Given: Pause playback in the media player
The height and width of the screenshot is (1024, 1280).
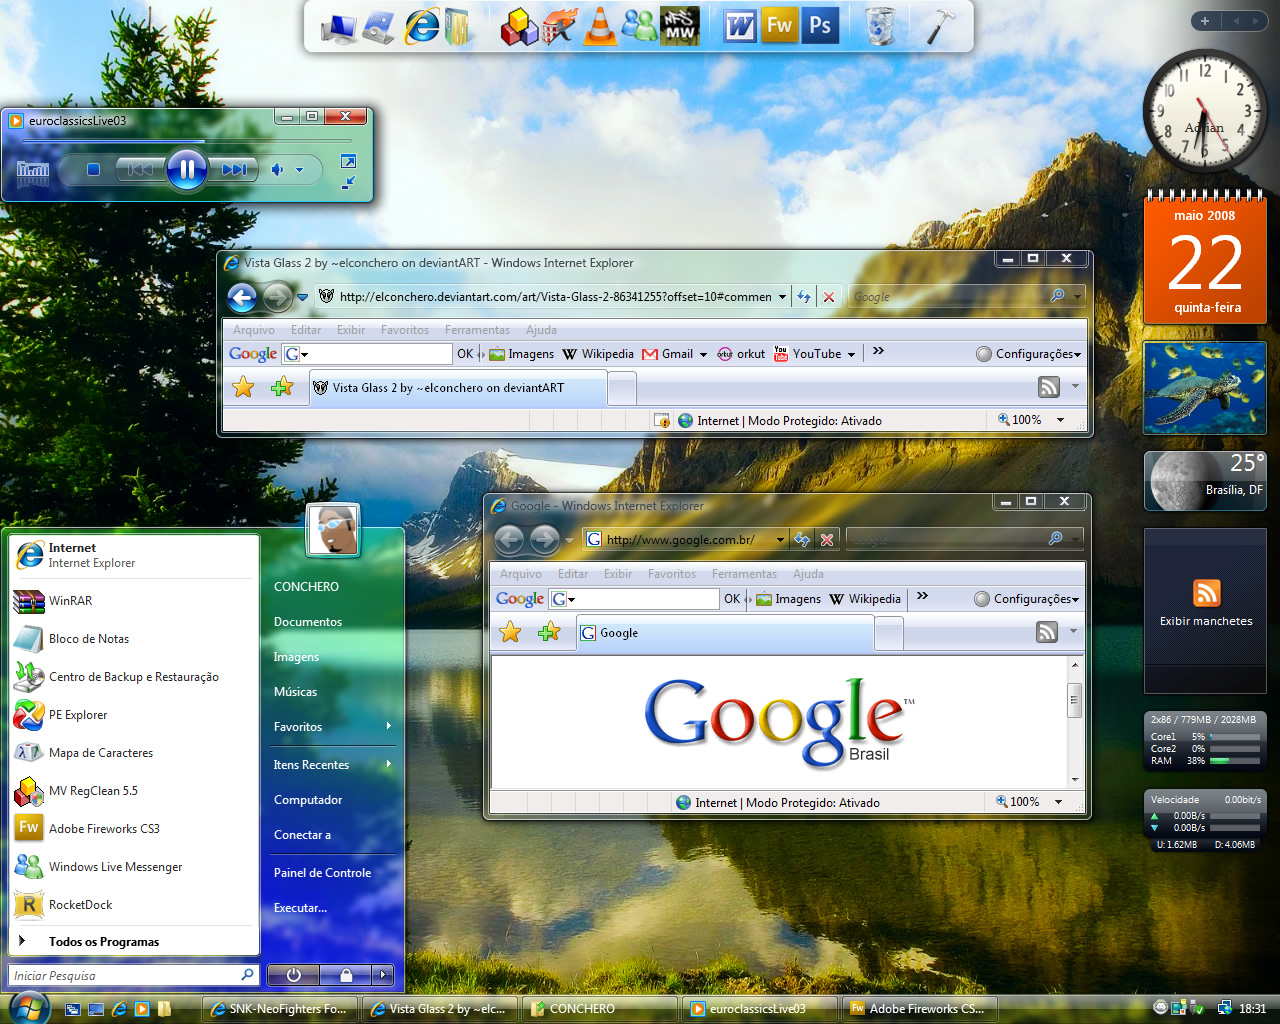Looking at the screenshot, I should point(186,169).
